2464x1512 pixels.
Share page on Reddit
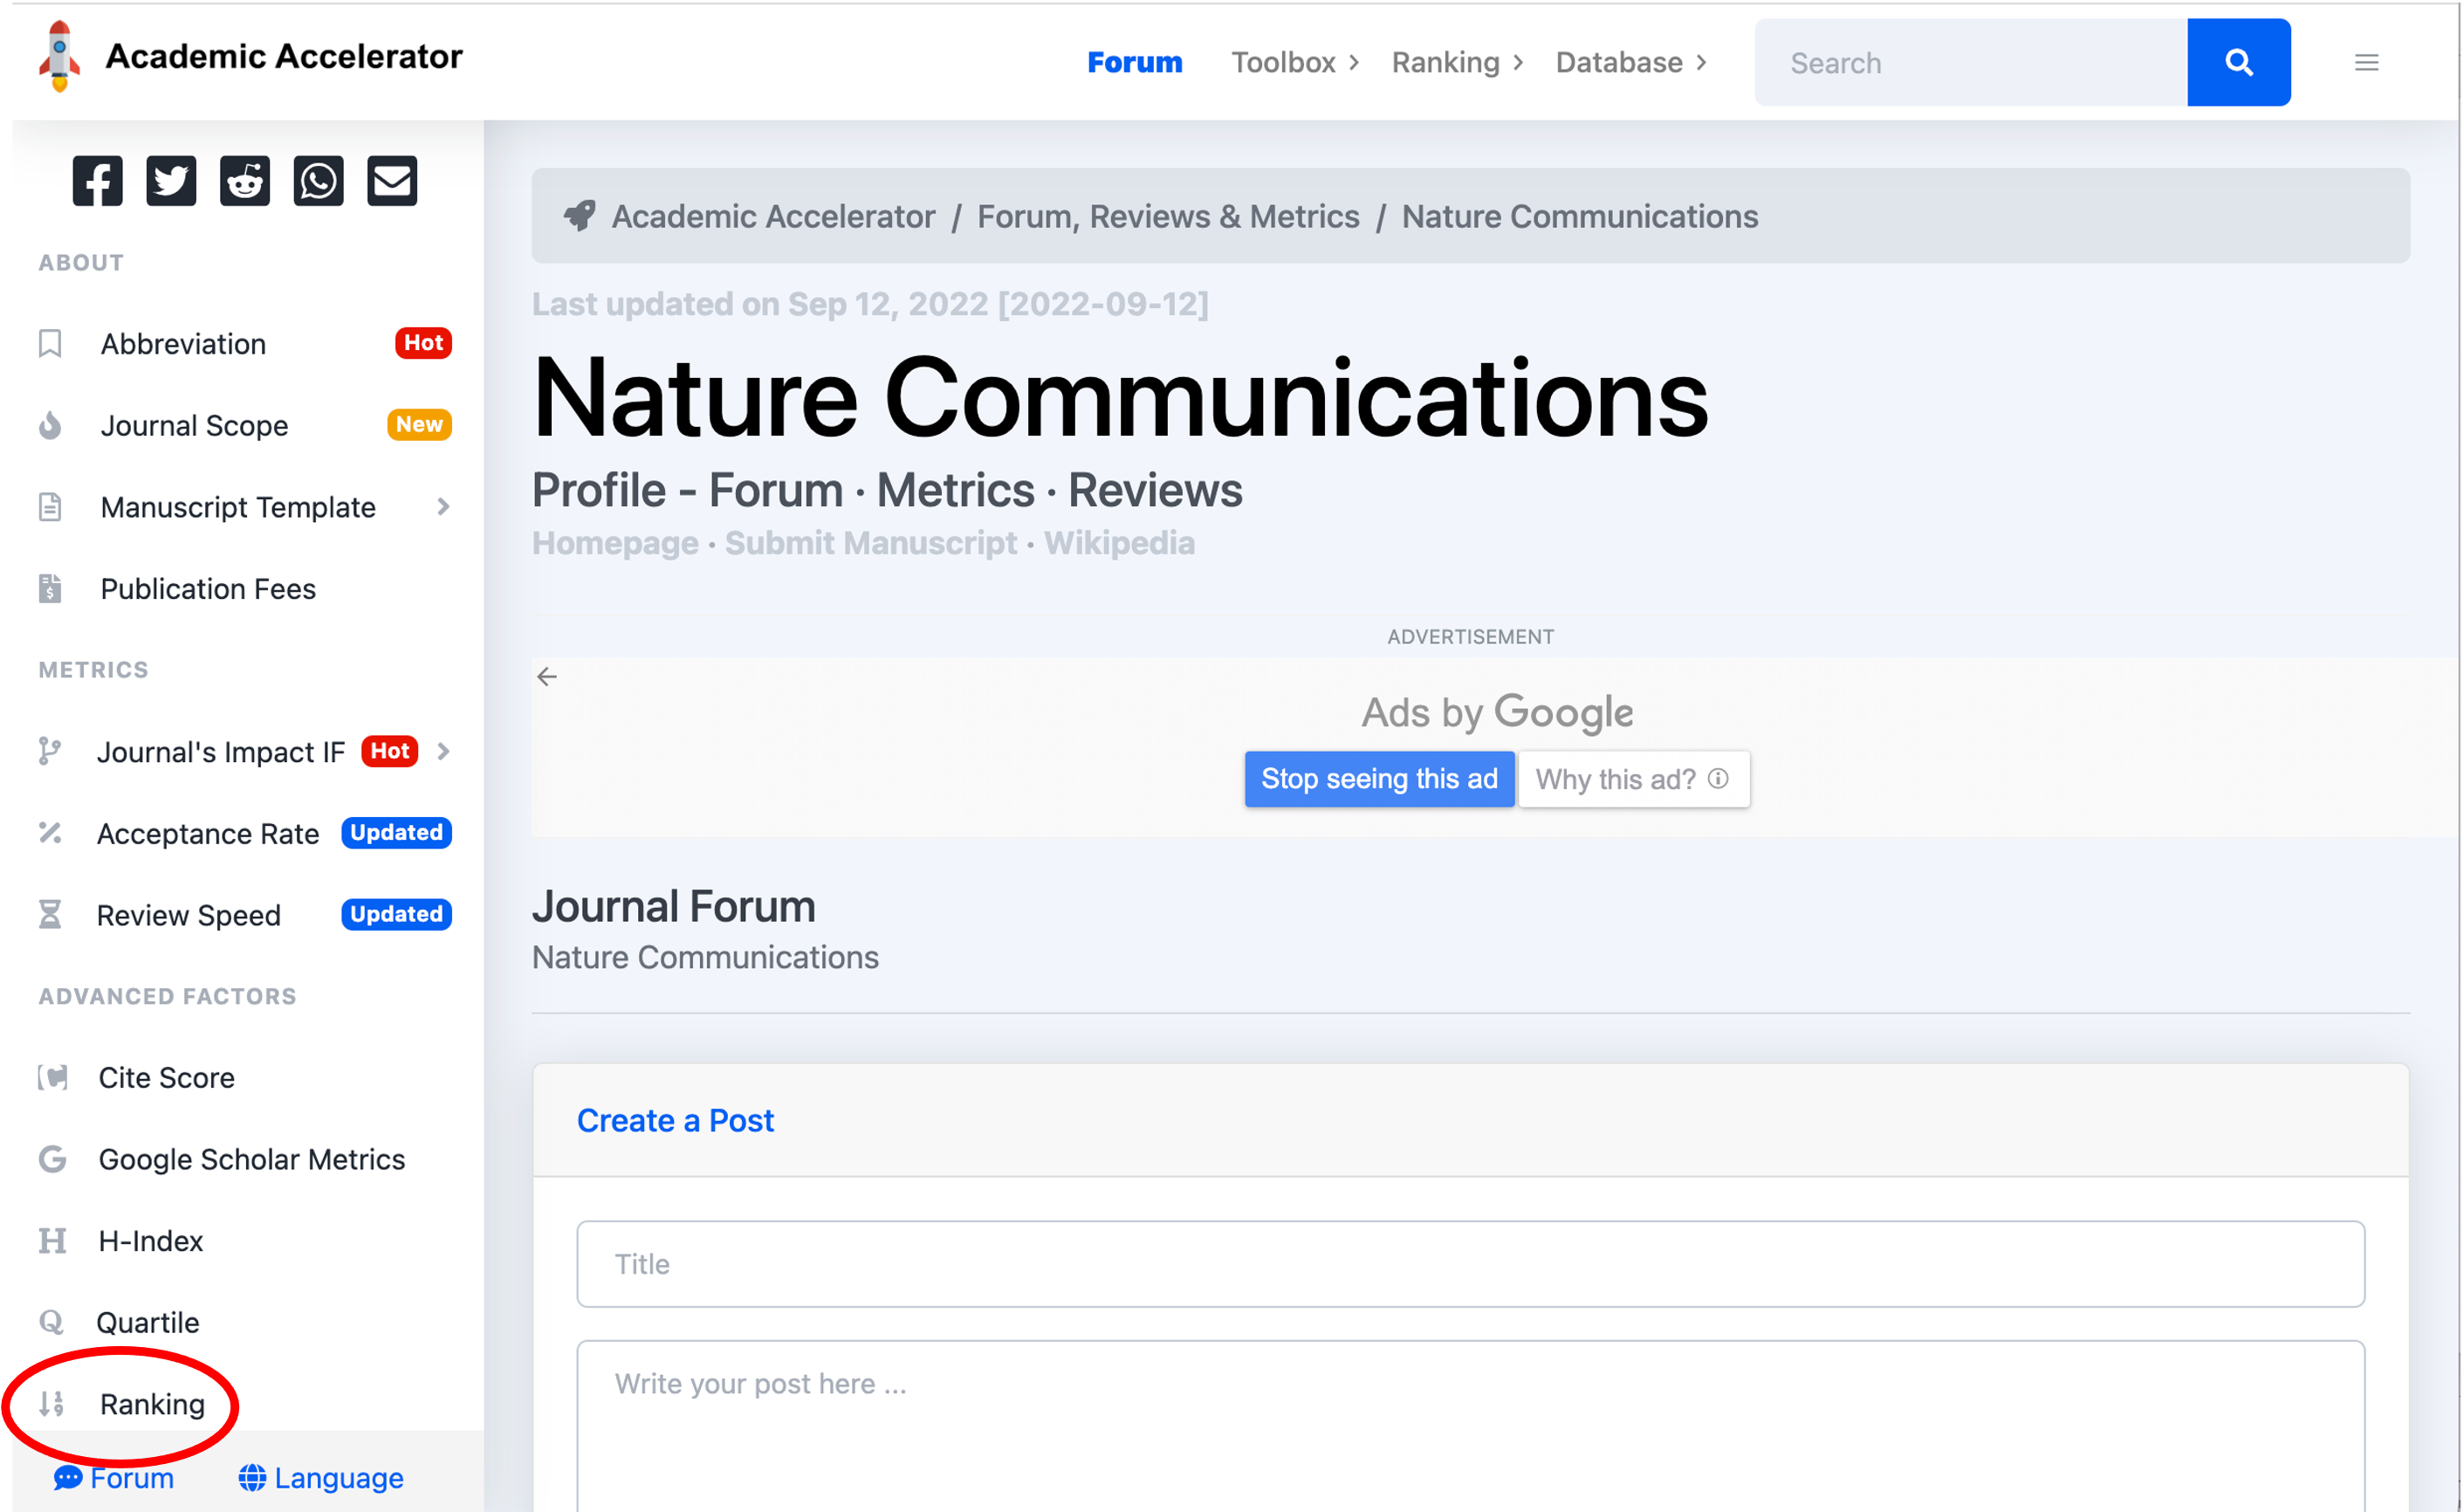point(245,181)
